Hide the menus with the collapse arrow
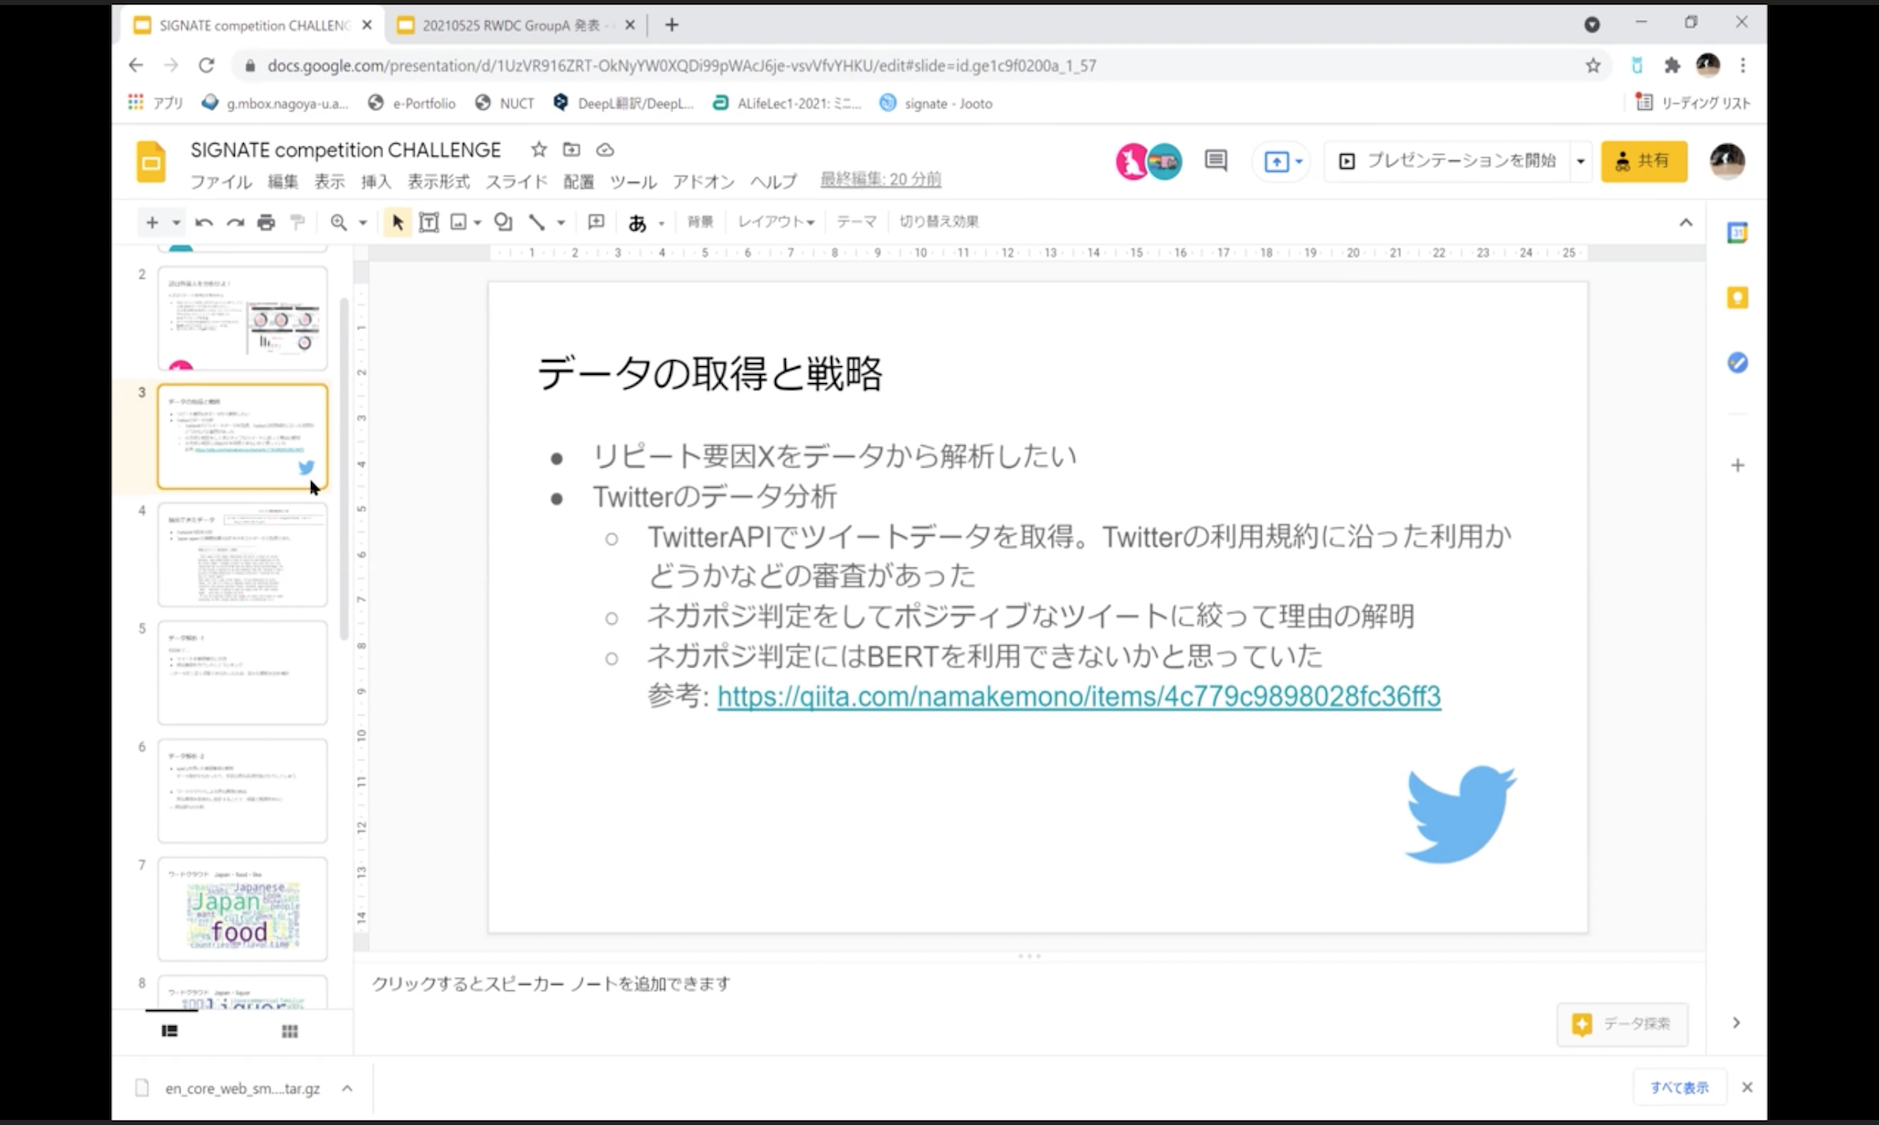The height and width of the screenshot is (1125, 1879). (x=1685, y=222)
